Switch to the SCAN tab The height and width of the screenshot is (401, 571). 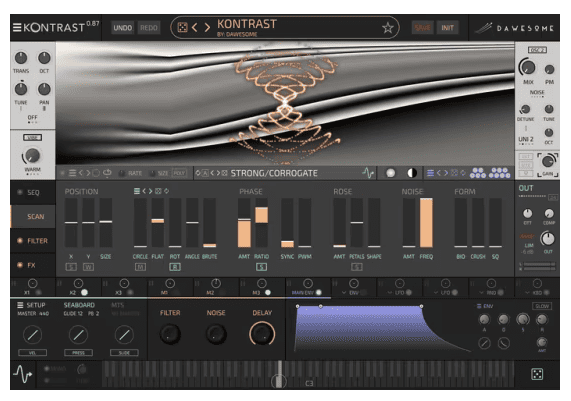pyautogui.click(x=33, y=216)
